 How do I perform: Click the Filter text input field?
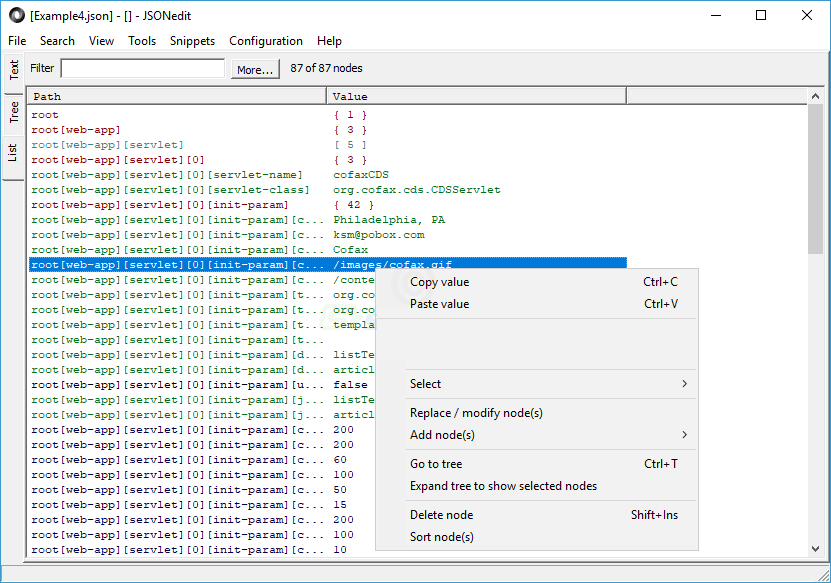click(x=142, y=68)
